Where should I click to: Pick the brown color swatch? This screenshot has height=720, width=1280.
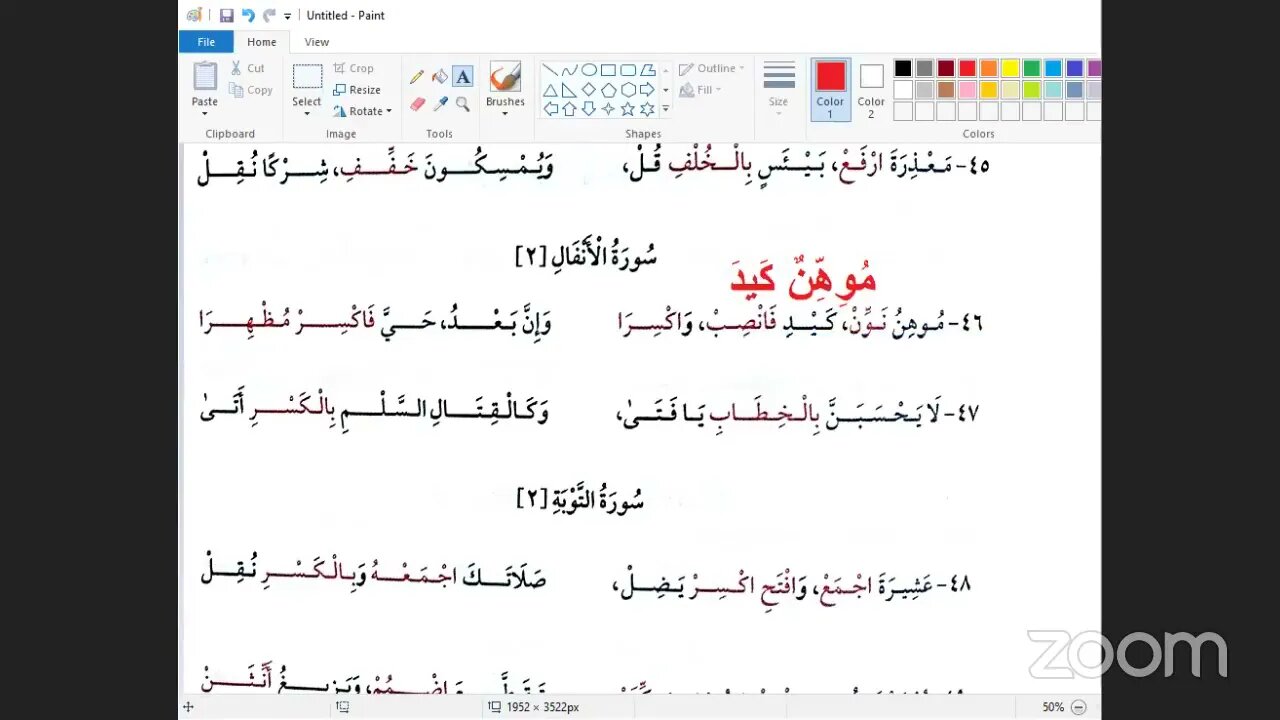click(x=946, y=90)
